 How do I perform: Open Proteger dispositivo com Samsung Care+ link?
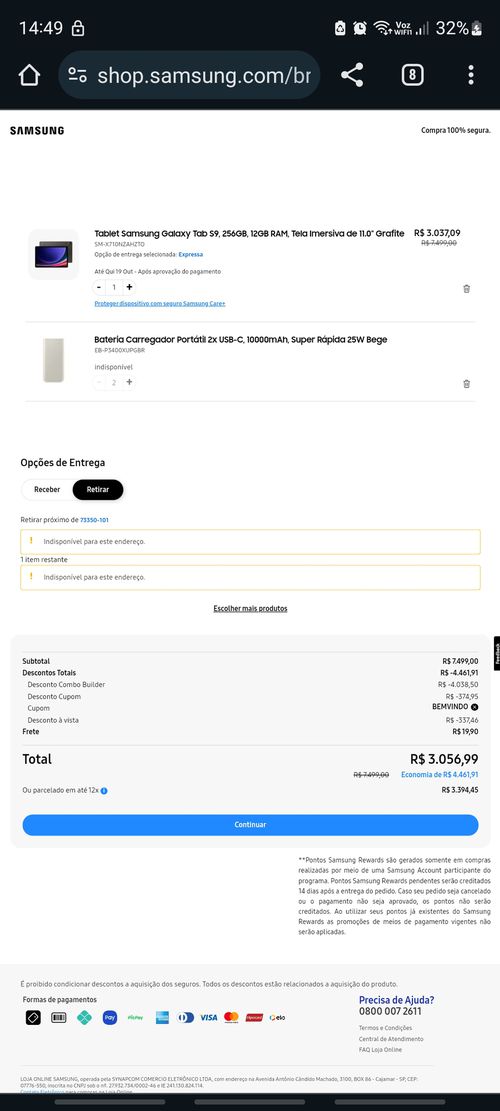(x=160, y=303)
